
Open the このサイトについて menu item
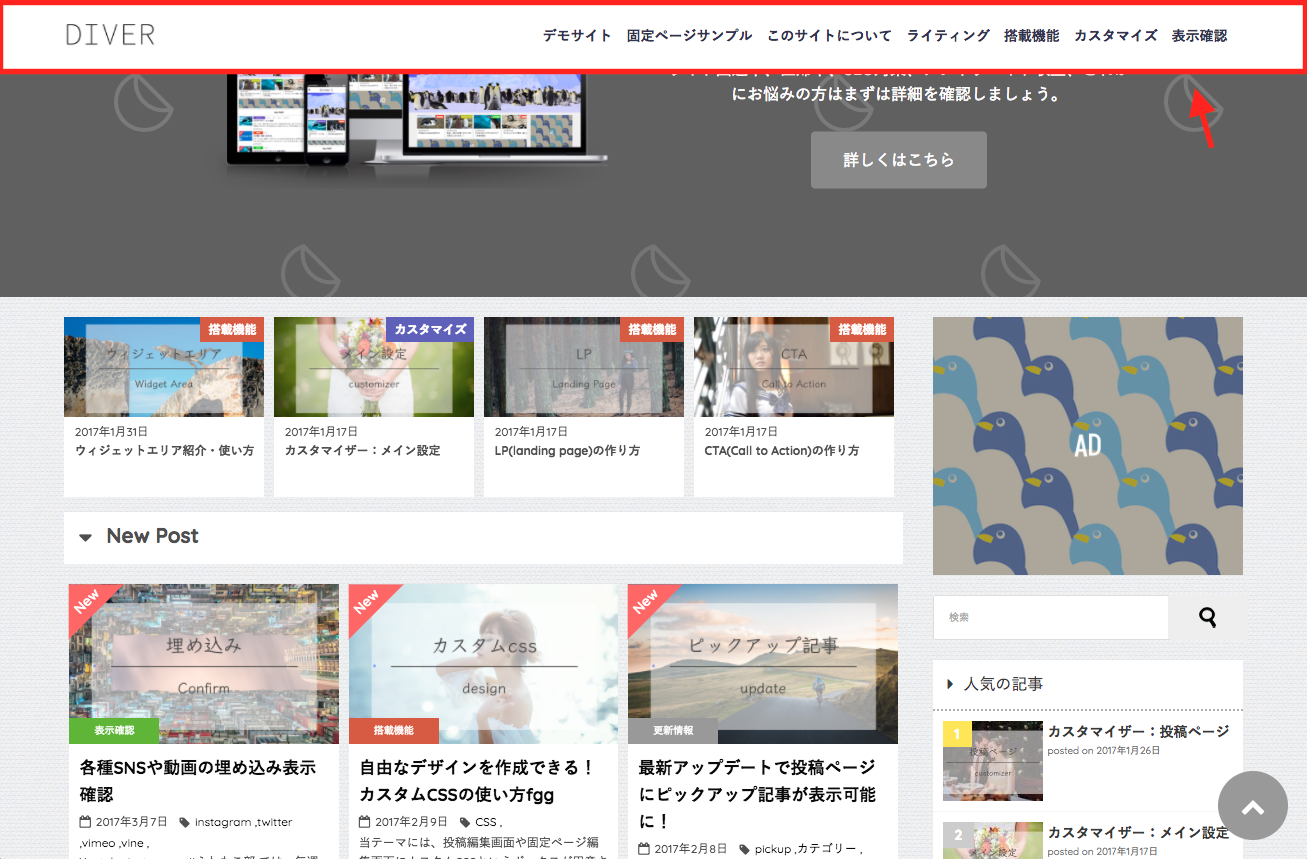click(829, 36)
